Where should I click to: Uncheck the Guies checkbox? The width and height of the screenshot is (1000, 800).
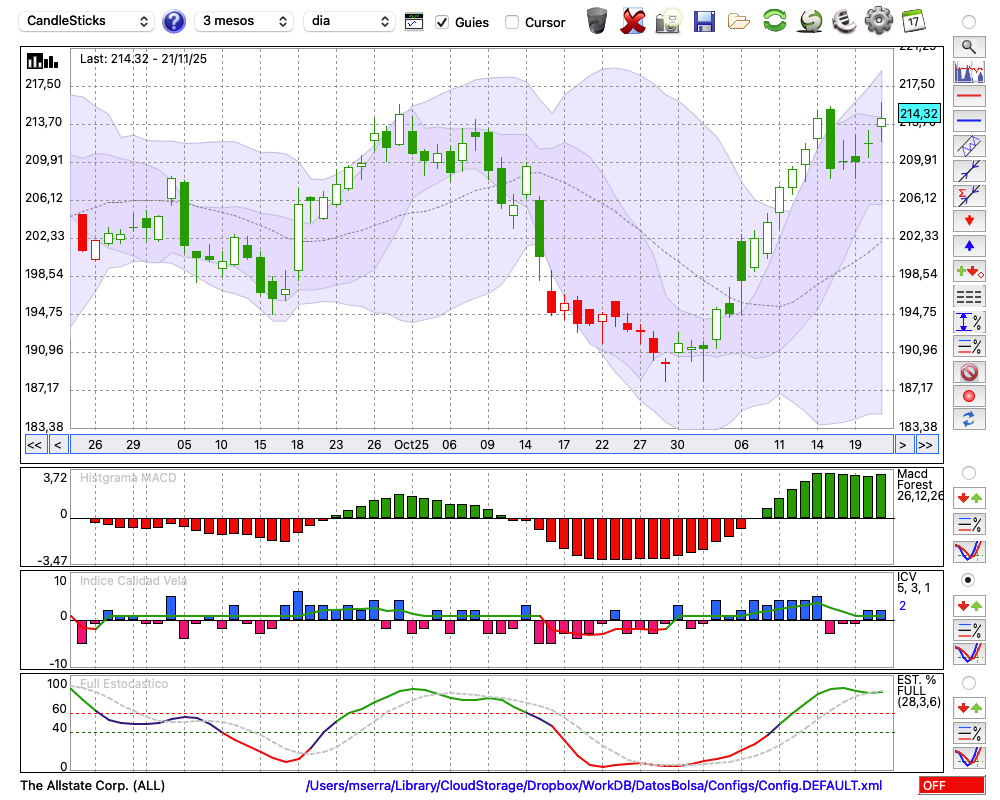point(442,22)
